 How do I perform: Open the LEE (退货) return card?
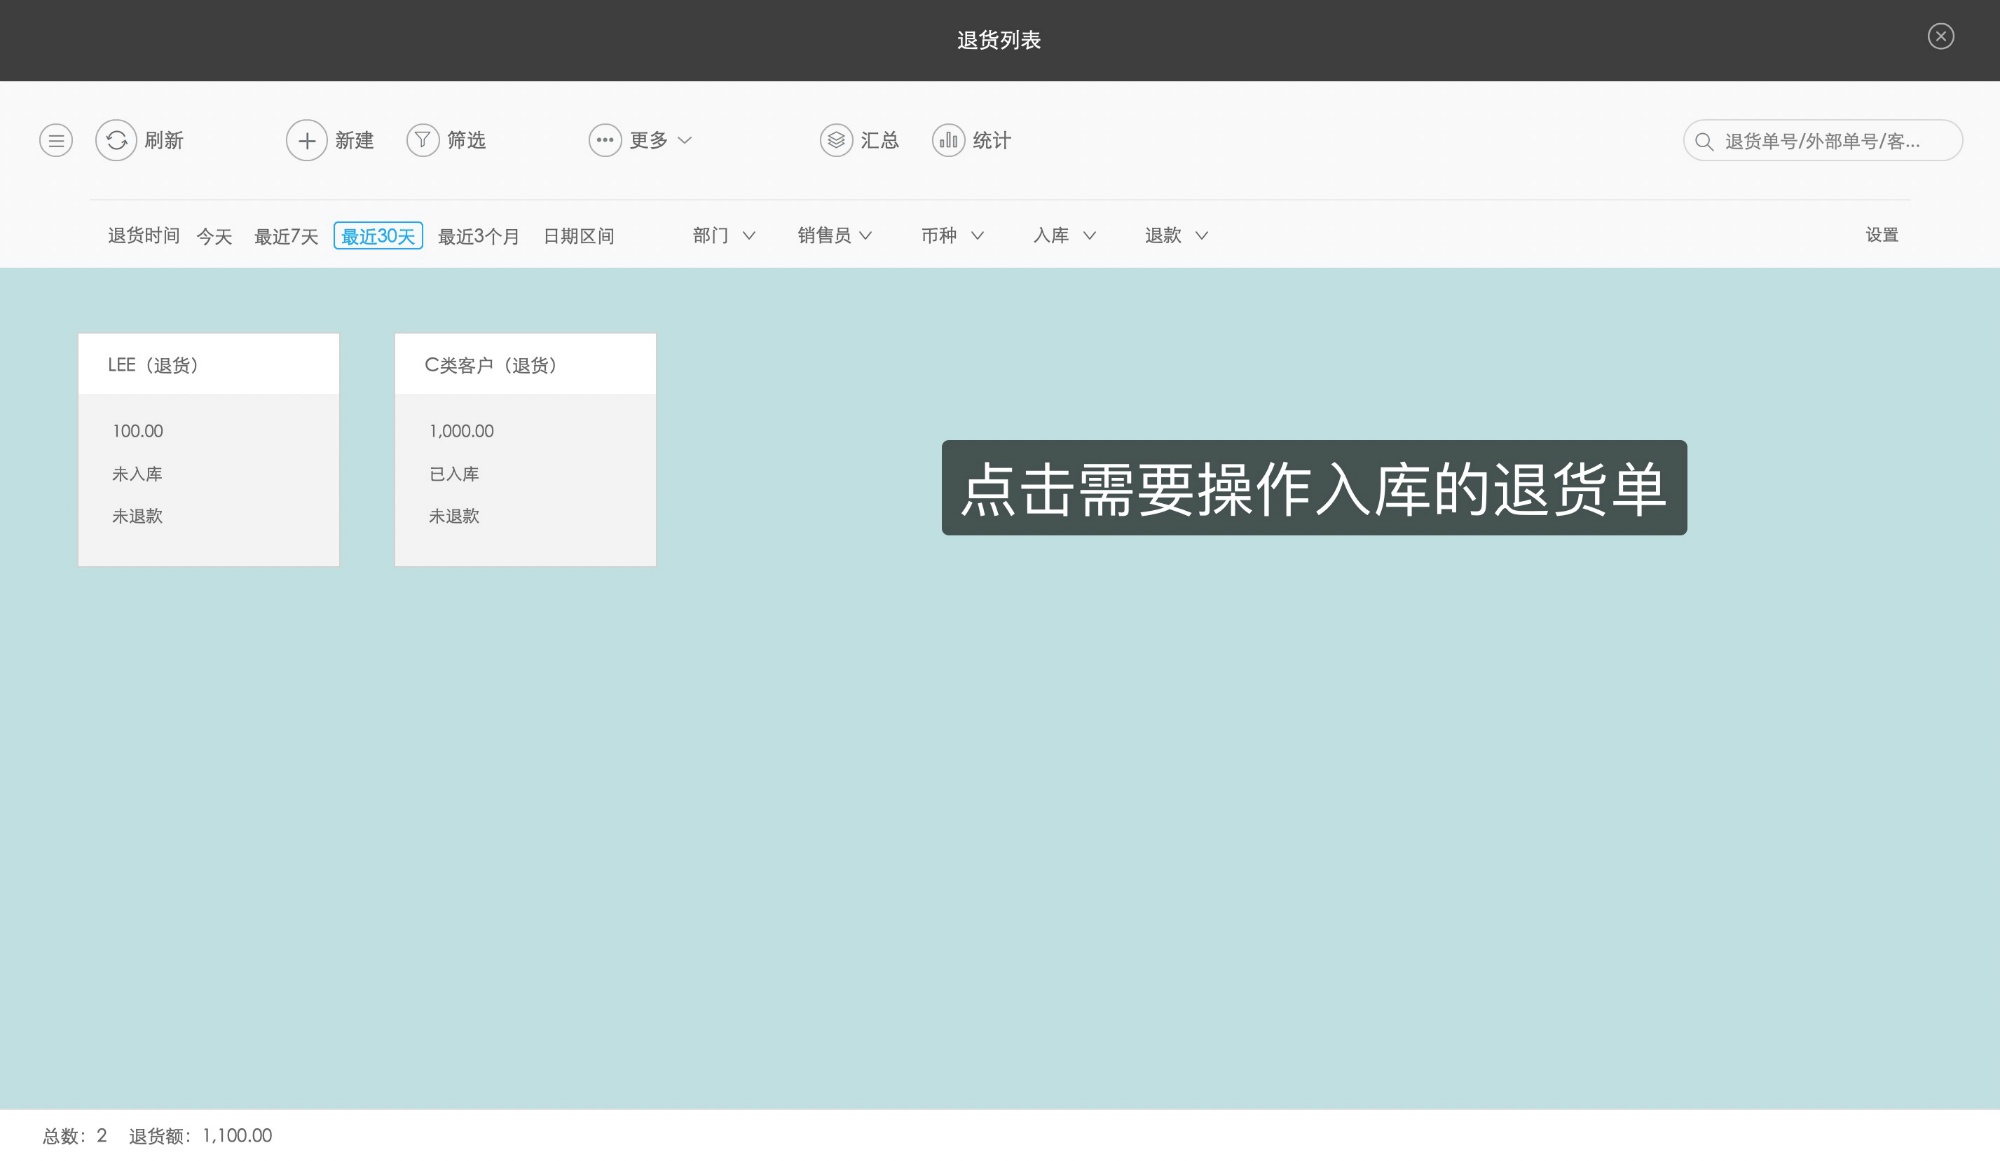[208, 450]
